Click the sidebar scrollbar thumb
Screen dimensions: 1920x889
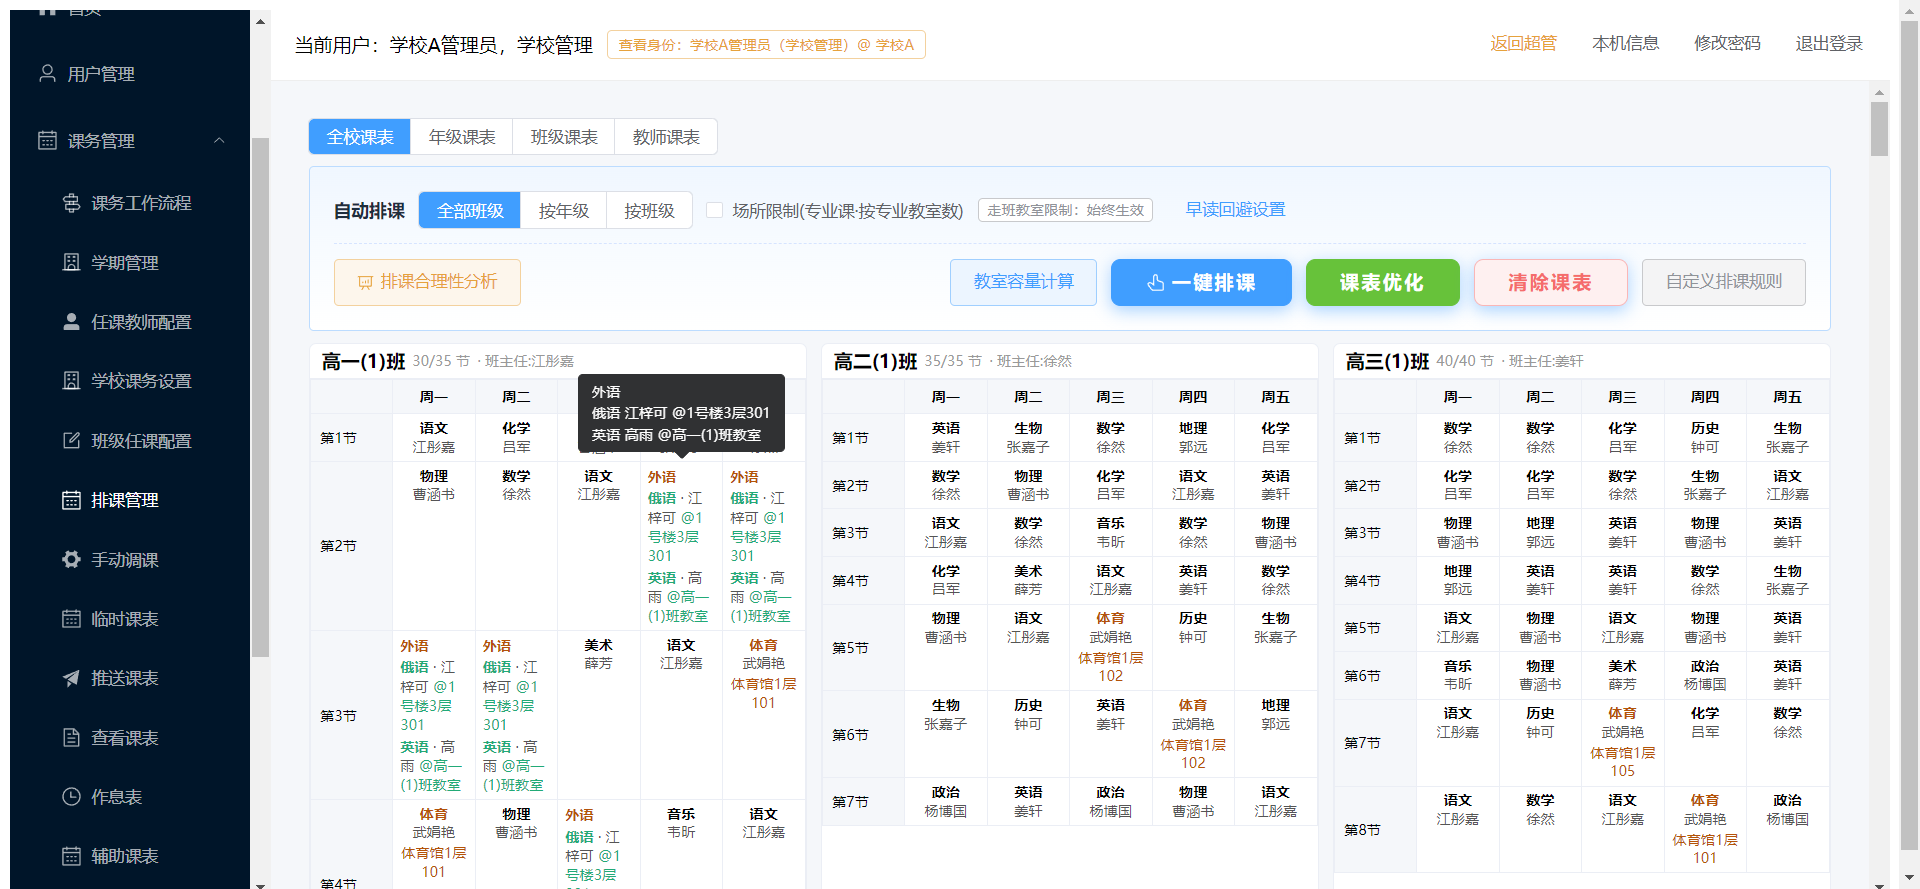(x=260, y=397)
